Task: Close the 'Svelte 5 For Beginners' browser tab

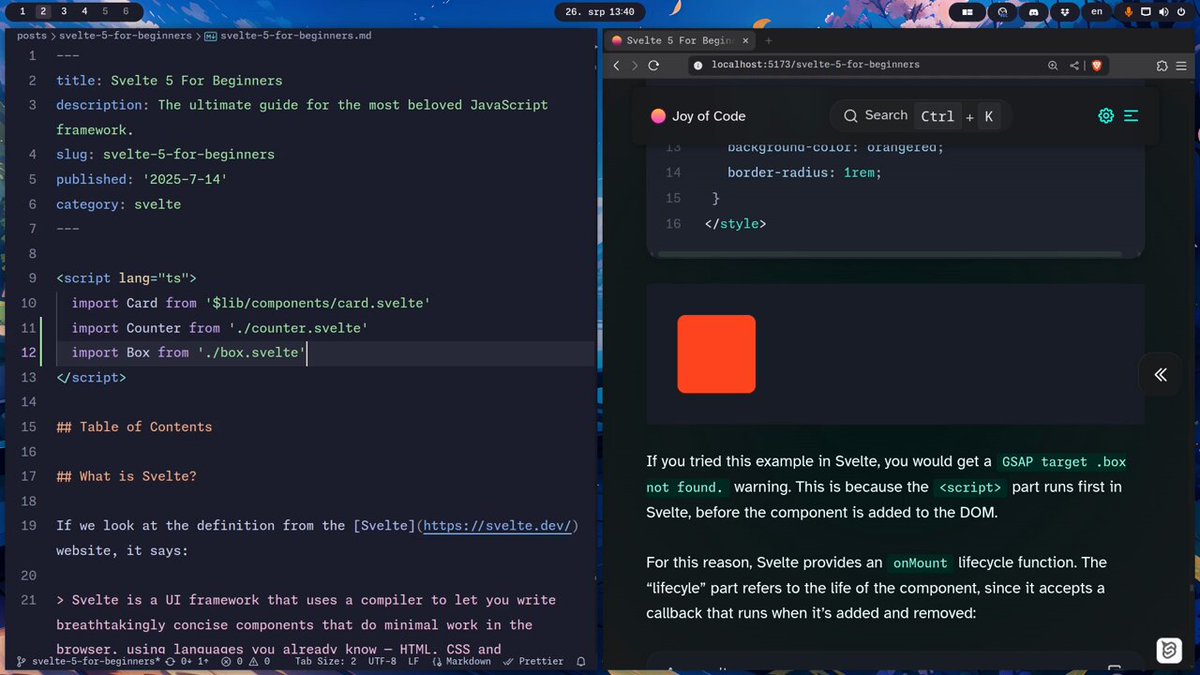Action: (x=746, y=40)
